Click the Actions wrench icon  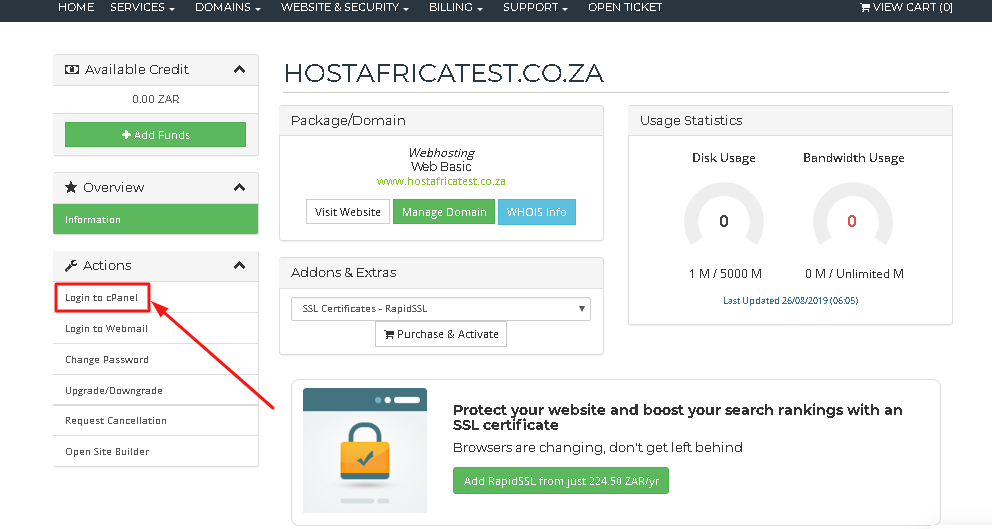tap(71, 266)
